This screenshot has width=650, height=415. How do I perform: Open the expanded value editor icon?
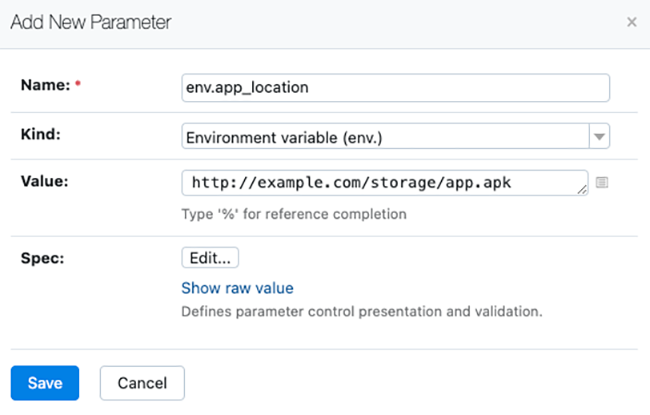601,183
